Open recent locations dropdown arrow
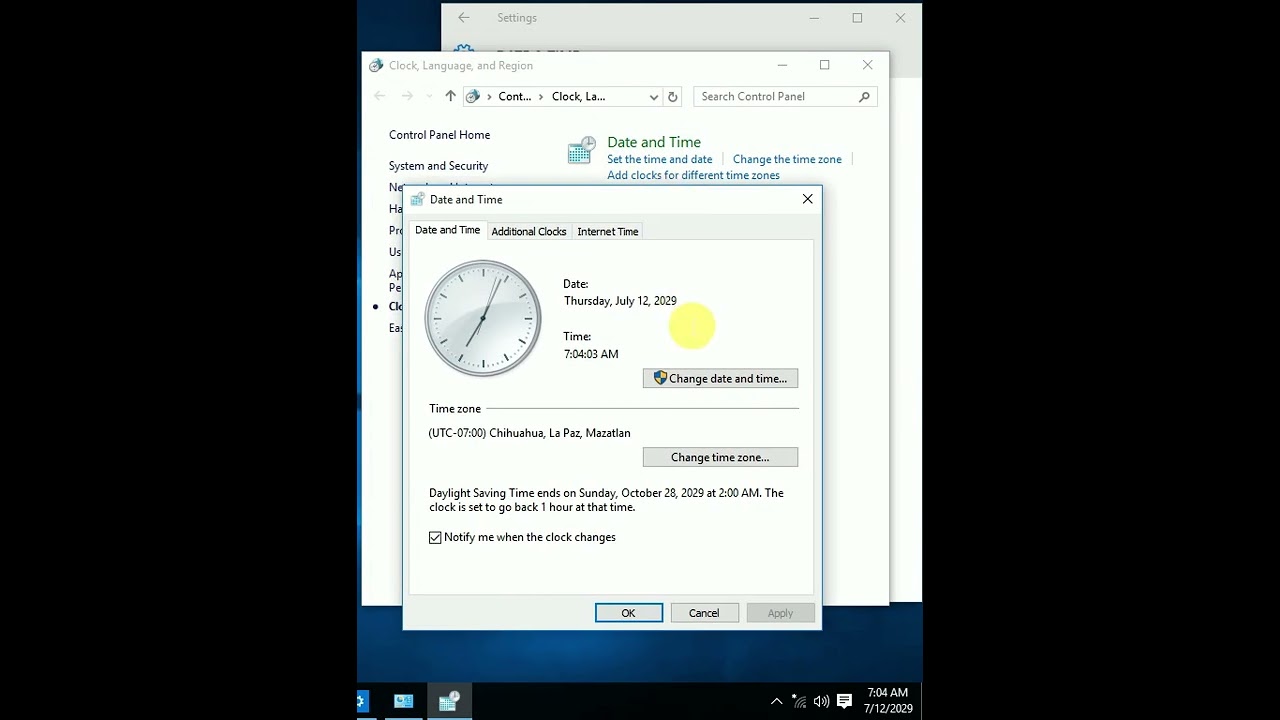Image resolution: width=1280 pixels, height=720 pixels. tap(429, 96)
